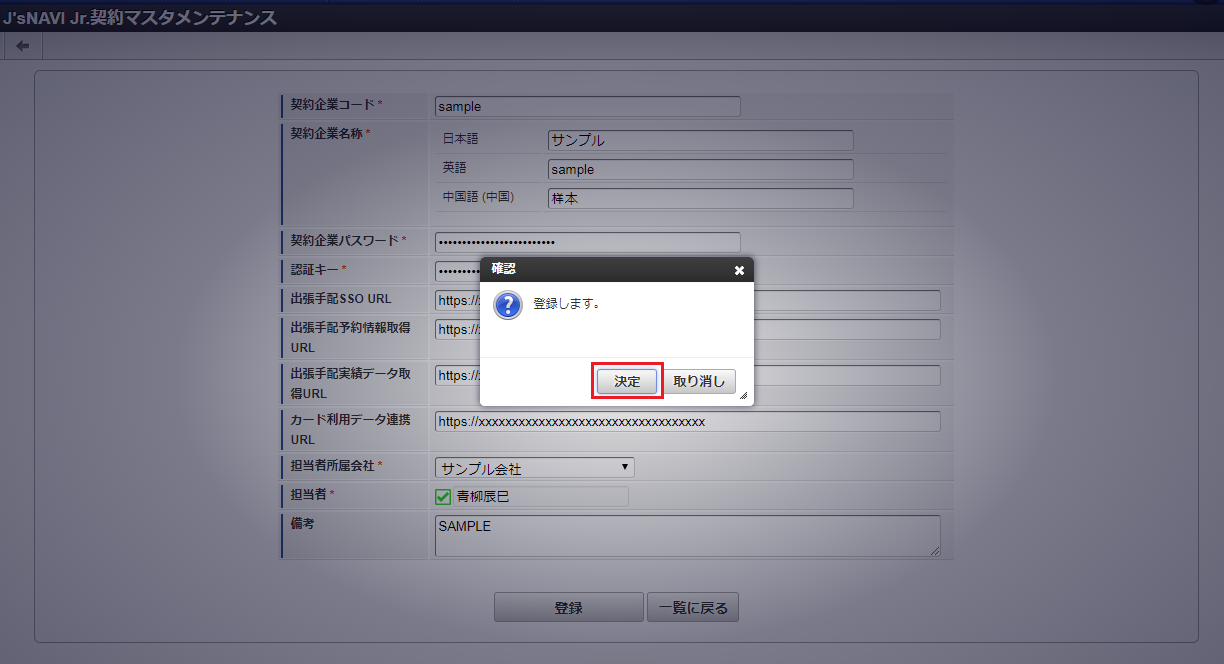Click the 契約企業コード input field
Screen dimensions: 1224x664
(x=588, y=106)
